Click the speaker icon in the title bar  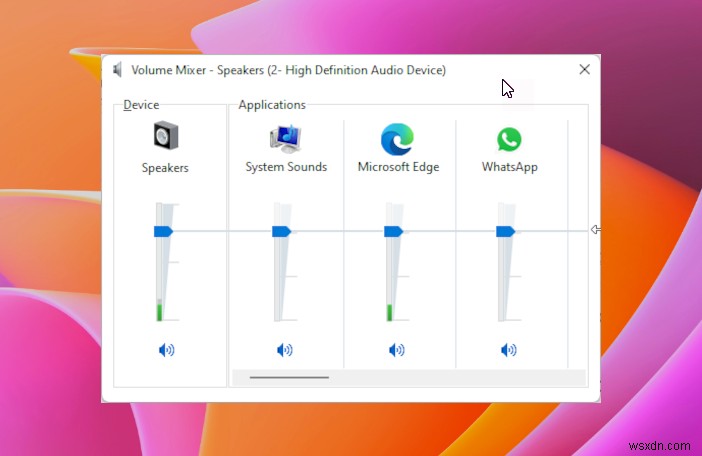click(117, 70)
